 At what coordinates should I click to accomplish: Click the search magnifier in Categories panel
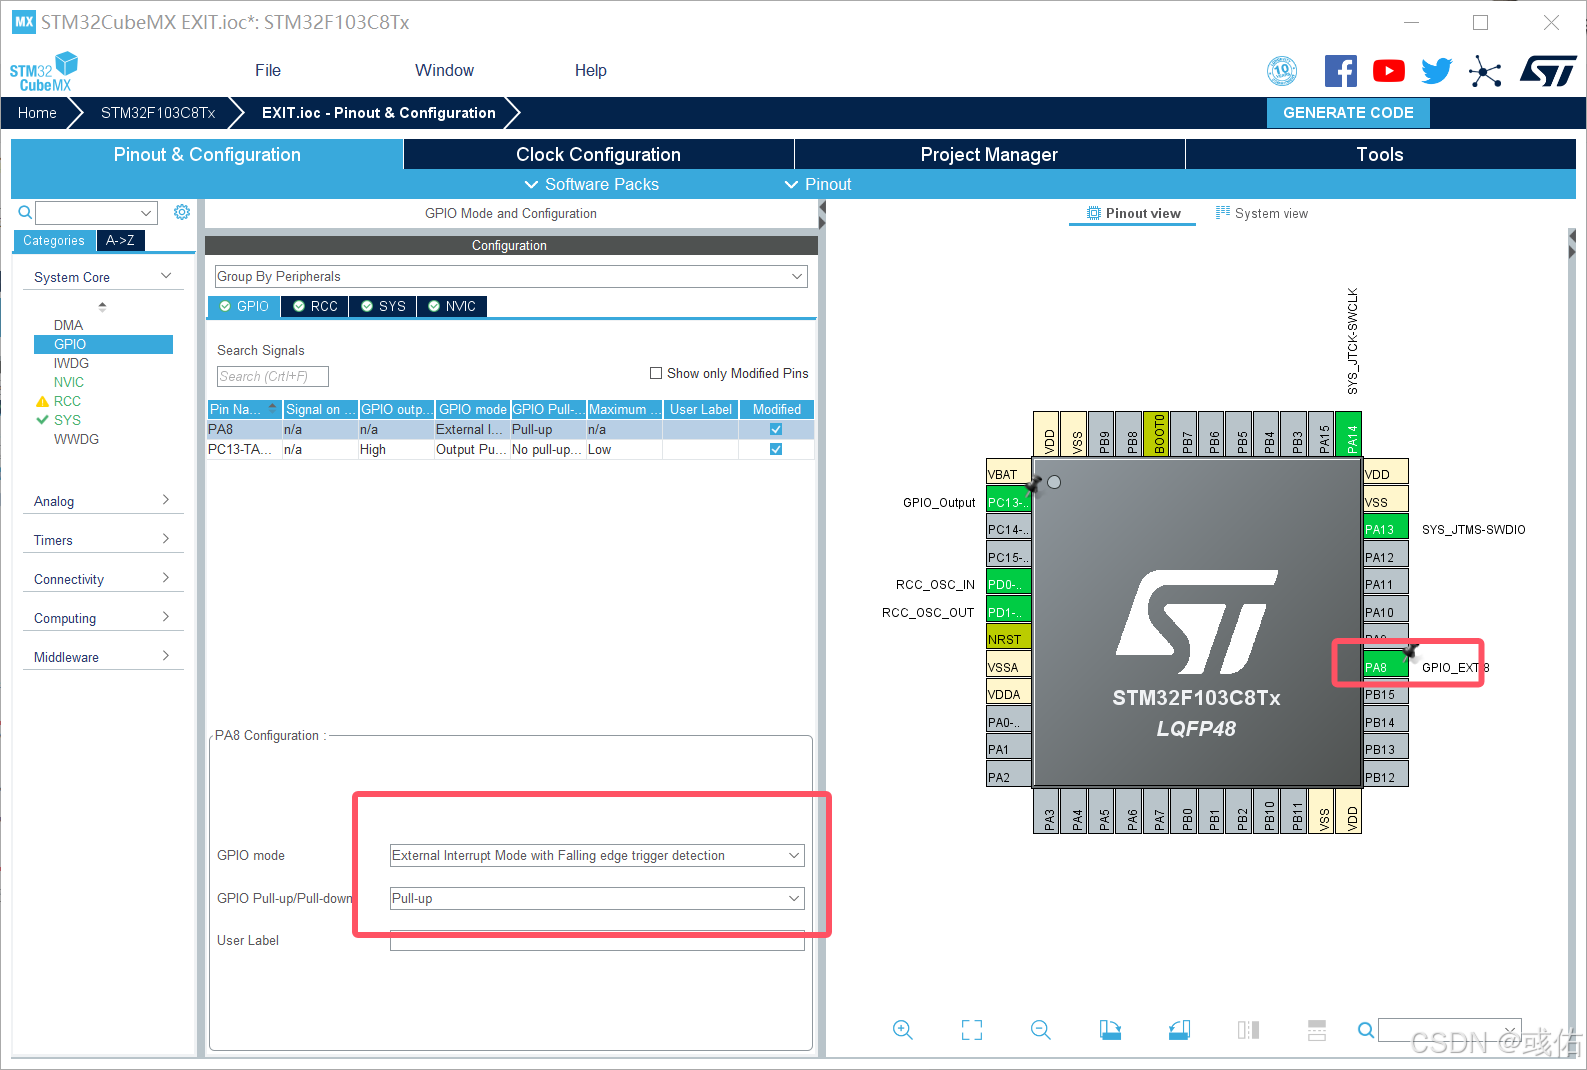tap(25, 212)
